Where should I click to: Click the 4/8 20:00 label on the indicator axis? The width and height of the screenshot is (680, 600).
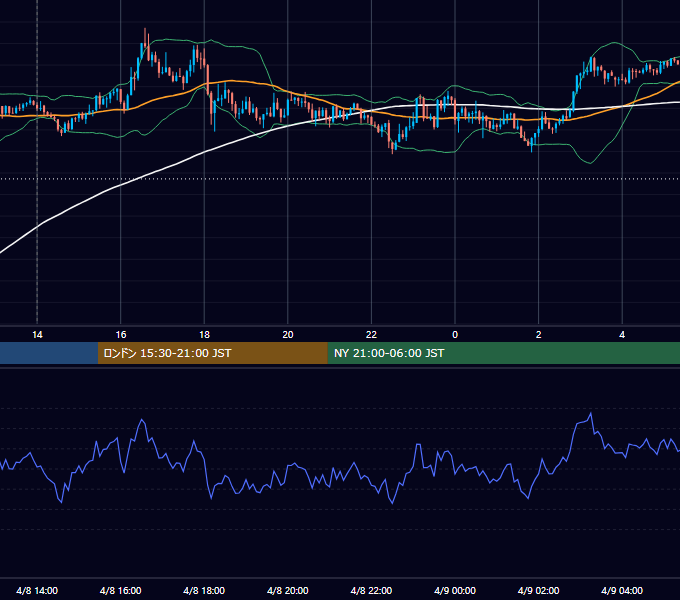click(x=288, y=590)
